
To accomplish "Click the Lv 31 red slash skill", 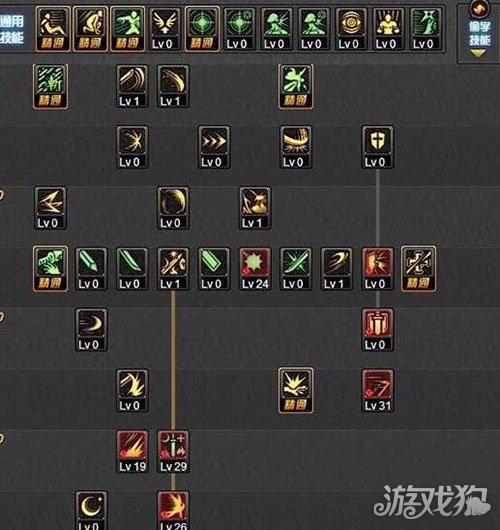I will (378, 391).
